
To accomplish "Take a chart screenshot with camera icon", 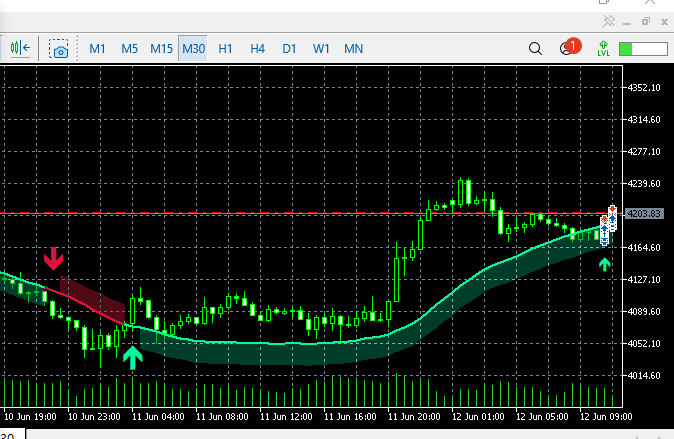I will (x=58, y=49).
